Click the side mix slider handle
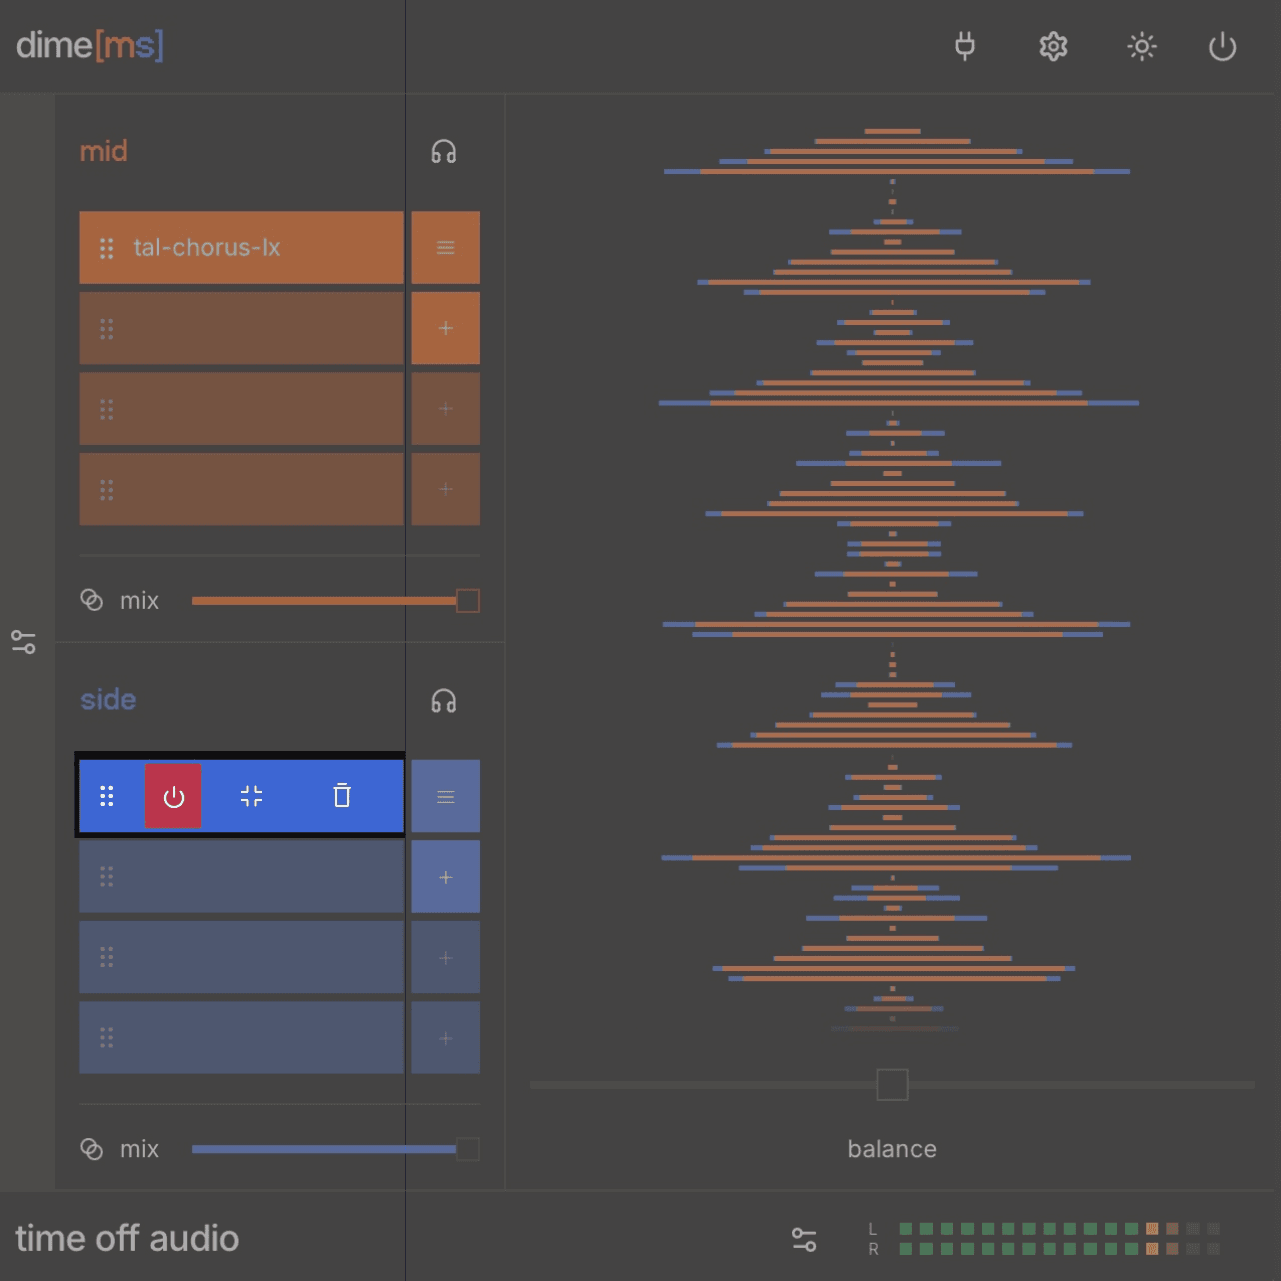The image size is (1281, 1281). pyautogui.click(x=467, y=1149)
